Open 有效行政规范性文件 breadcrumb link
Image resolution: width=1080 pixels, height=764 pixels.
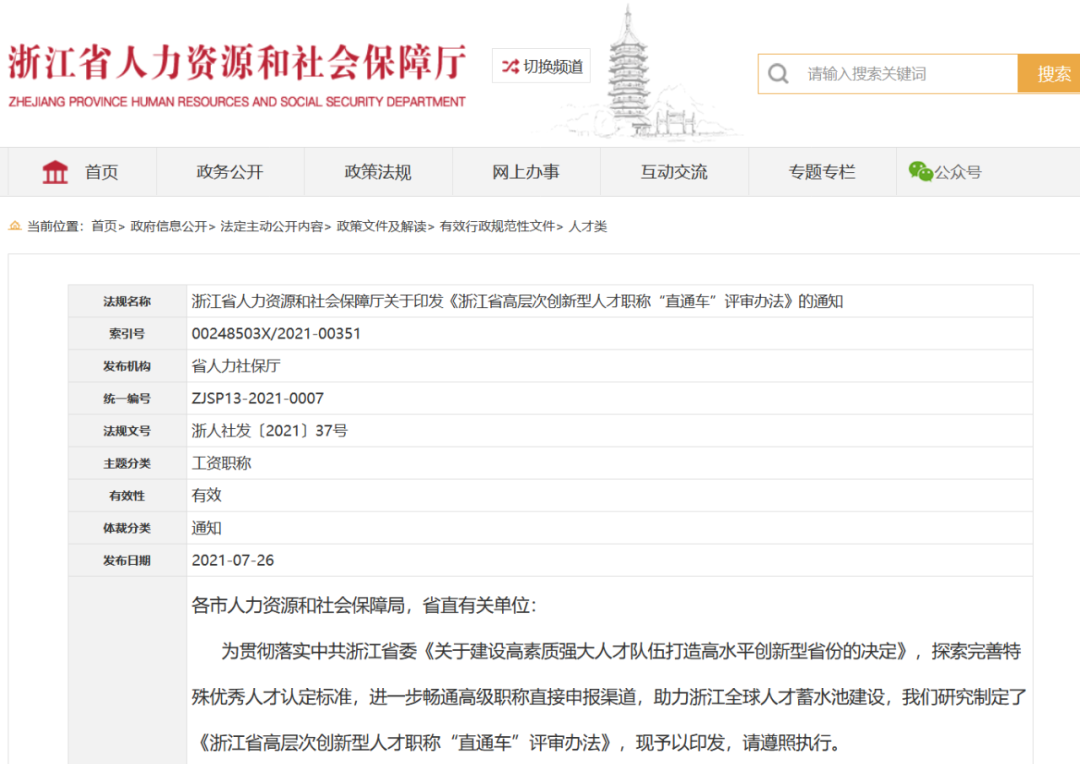tap(497, 226)
